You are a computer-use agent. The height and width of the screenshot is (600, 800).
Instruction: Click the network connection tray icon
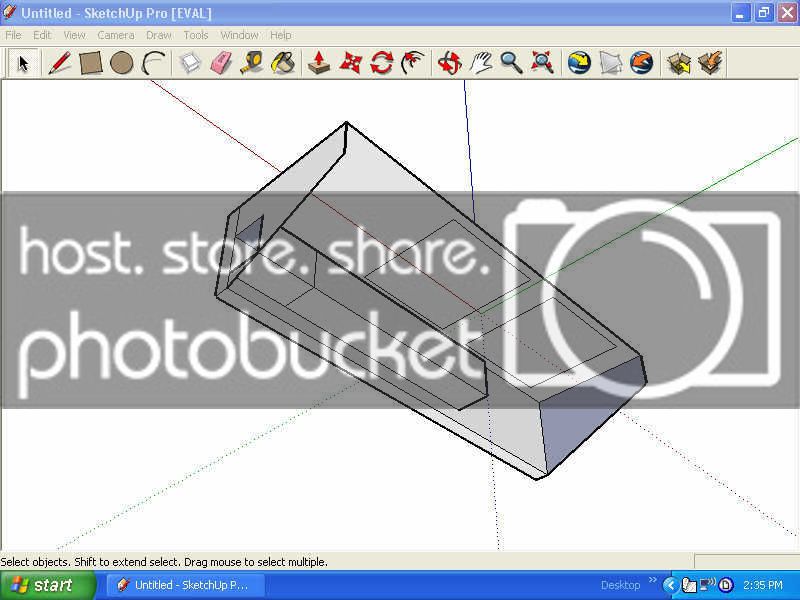707,584
